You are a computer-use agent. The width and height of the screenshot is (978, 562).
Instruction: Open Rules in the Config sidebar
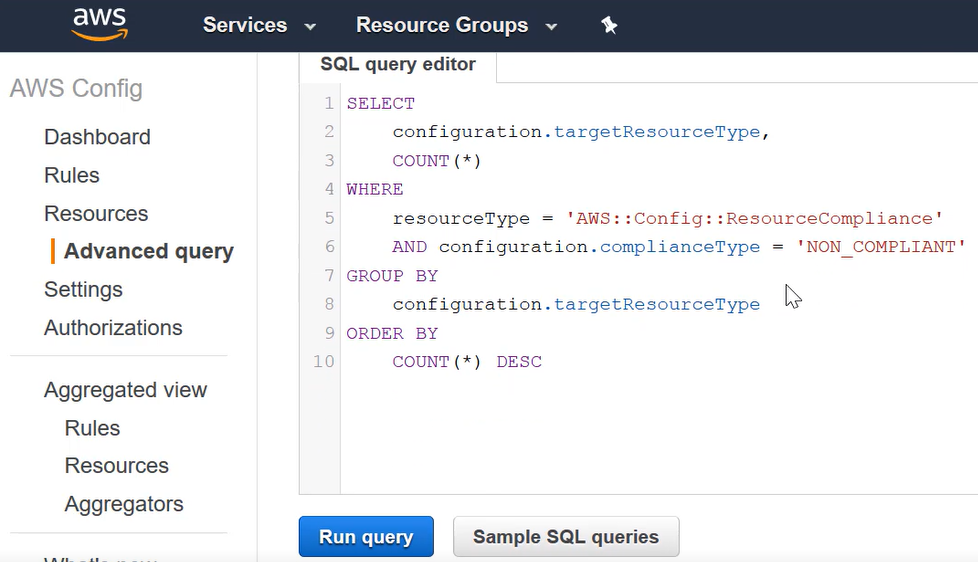[x=72, y=175]
